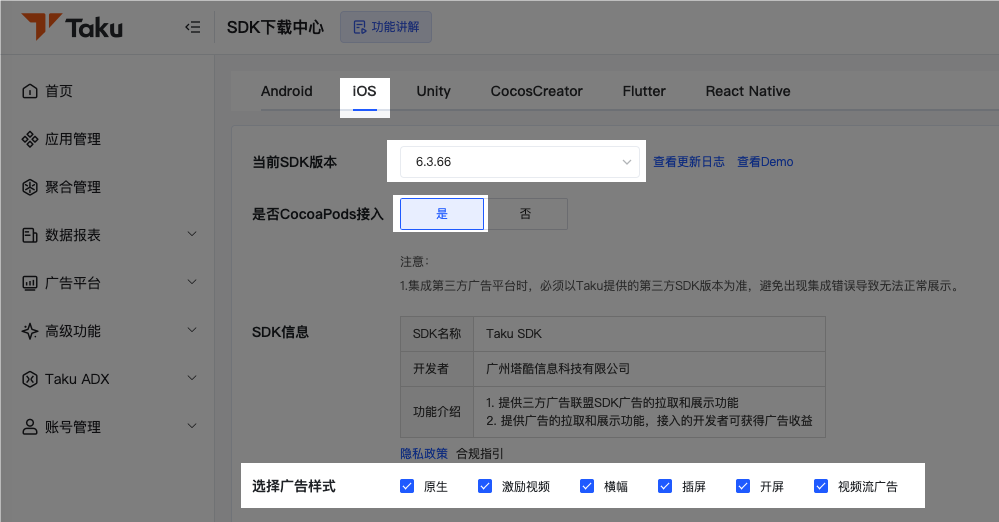Open the 查看Demo link

[765, 162]
